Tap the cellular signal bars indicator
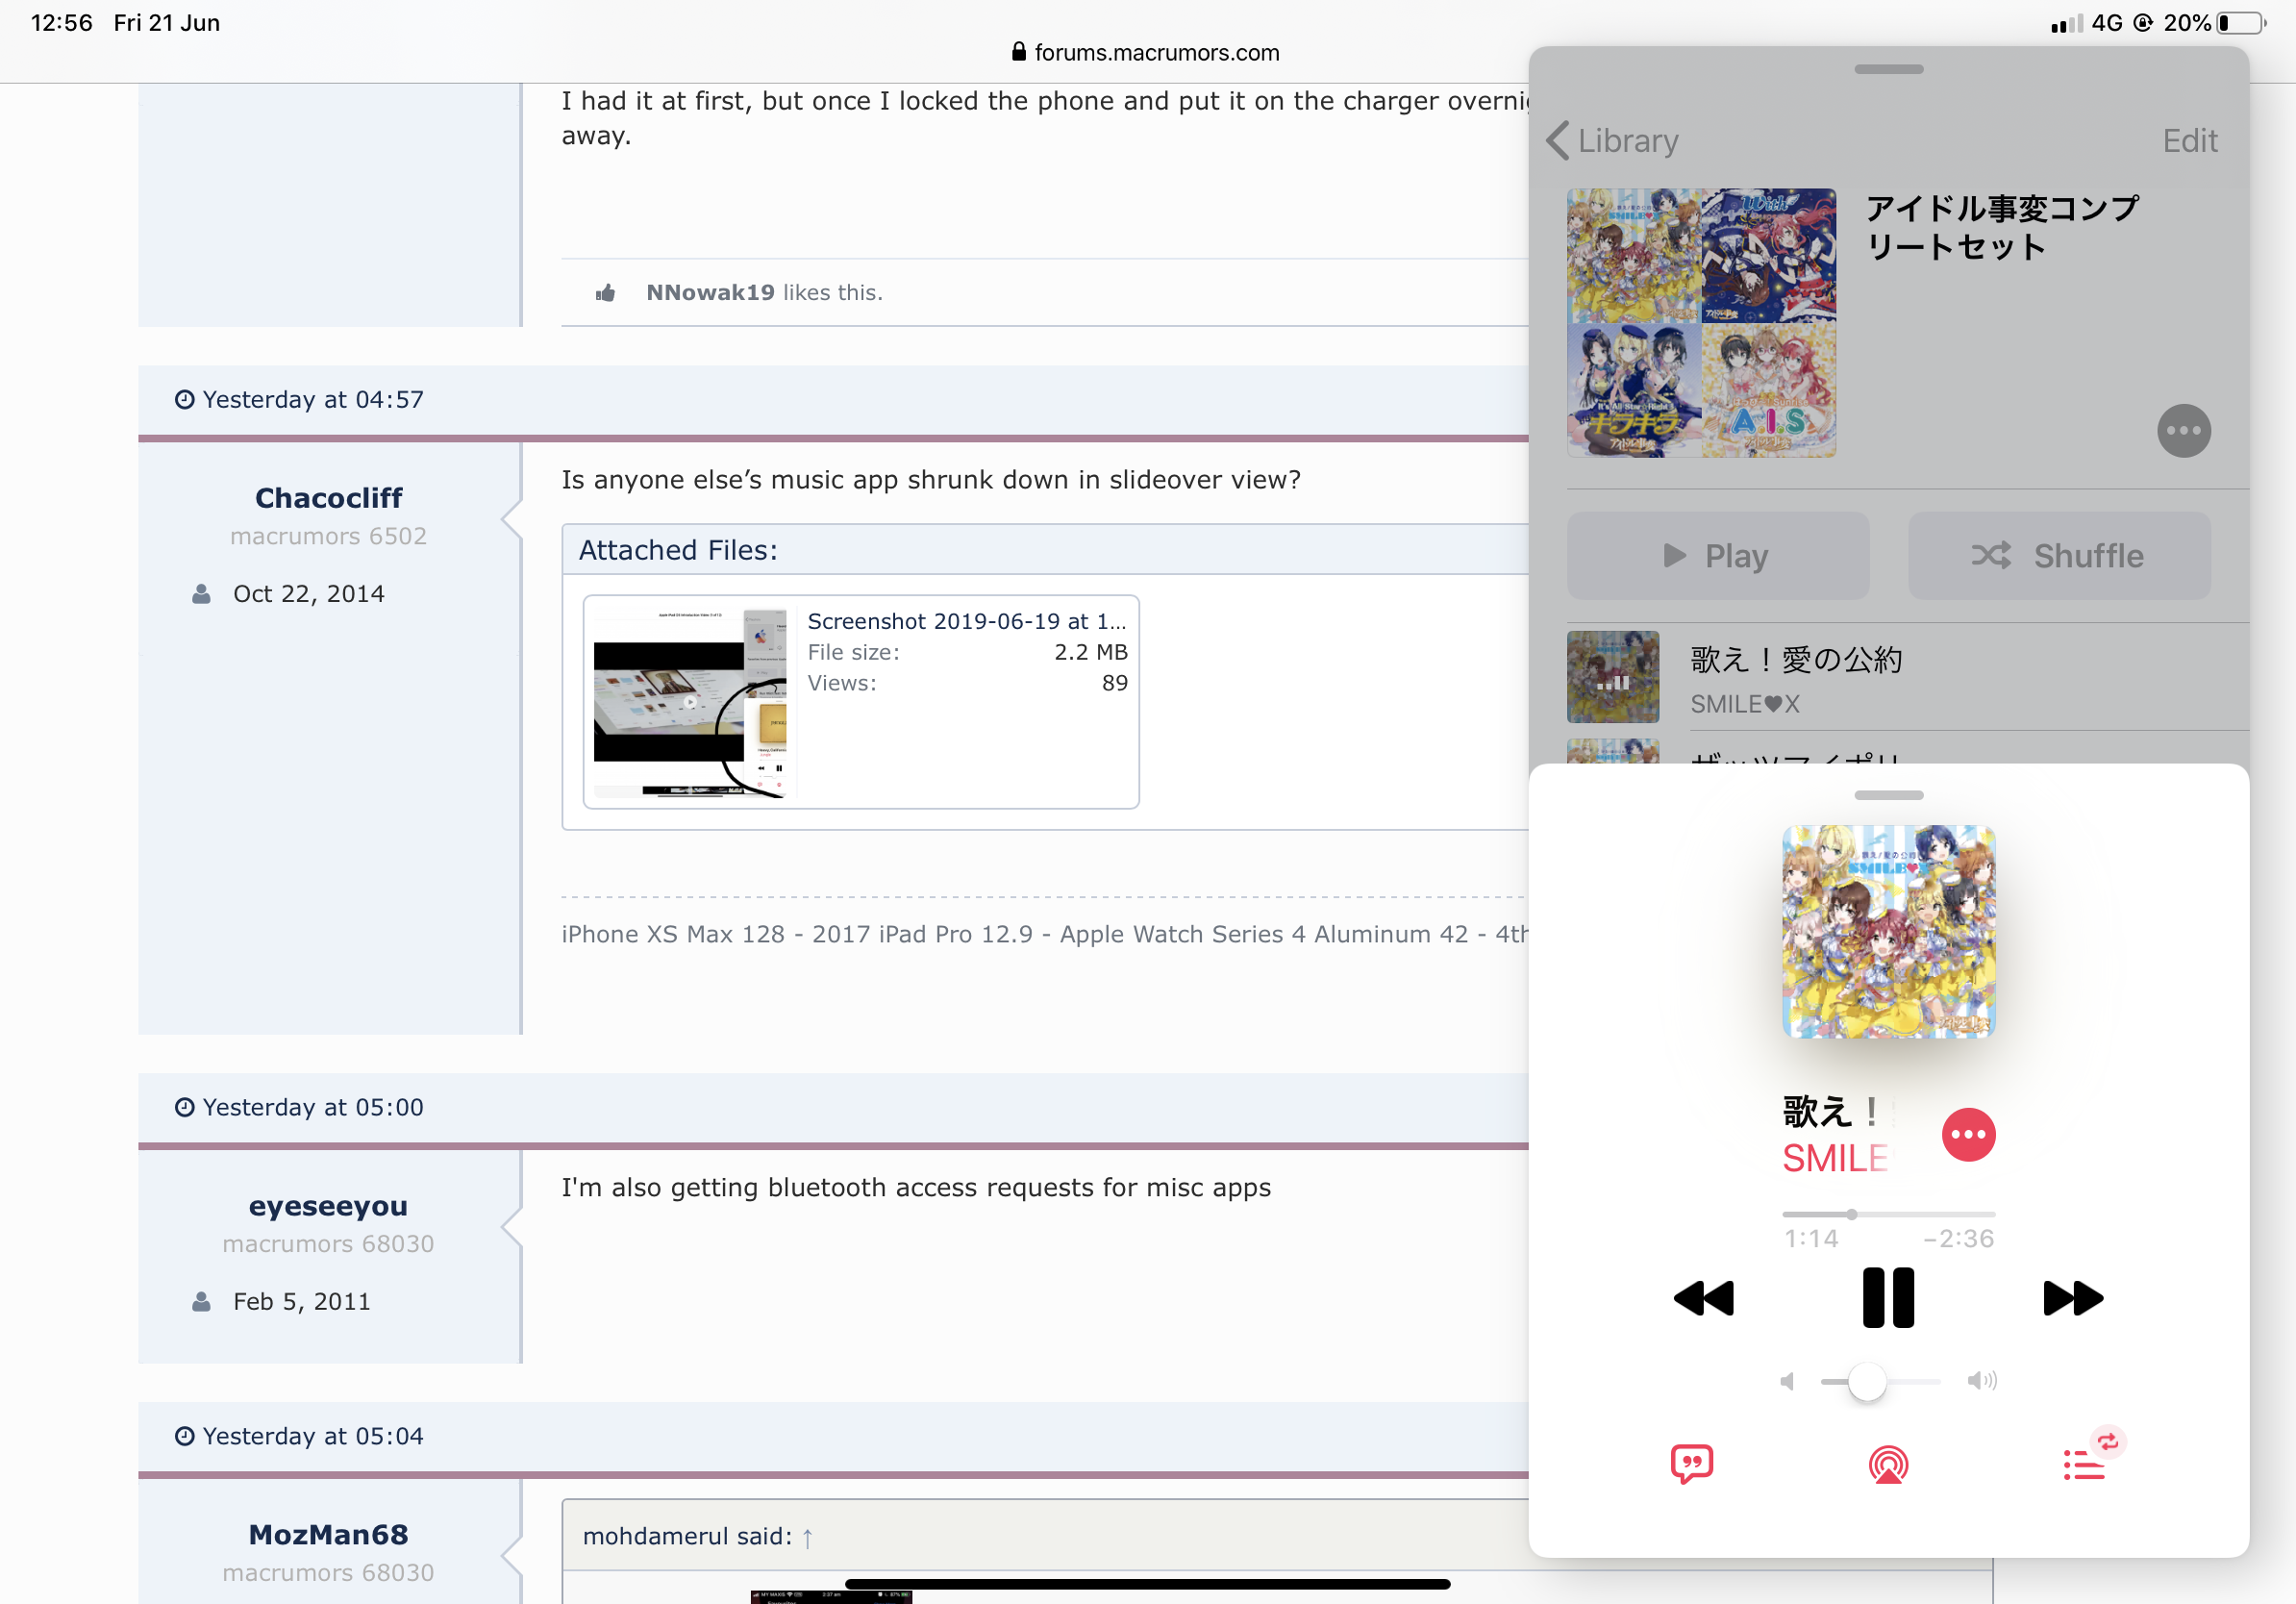The image size is (2296, 1604). pyautogui.click(x=2066, y=23)
